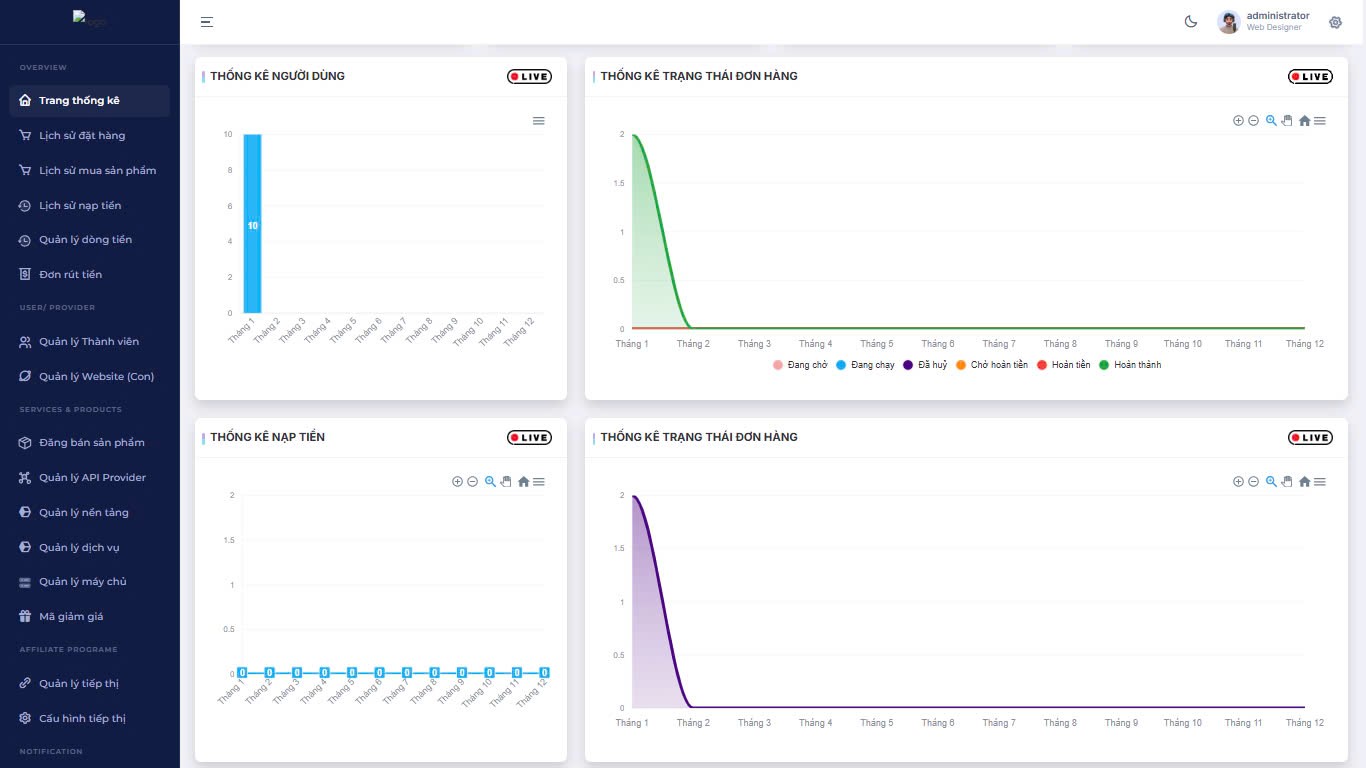Viewport: 1366px width, 768px height.
Task: Click the administrator user name
Action: [x=1278, y=16]
